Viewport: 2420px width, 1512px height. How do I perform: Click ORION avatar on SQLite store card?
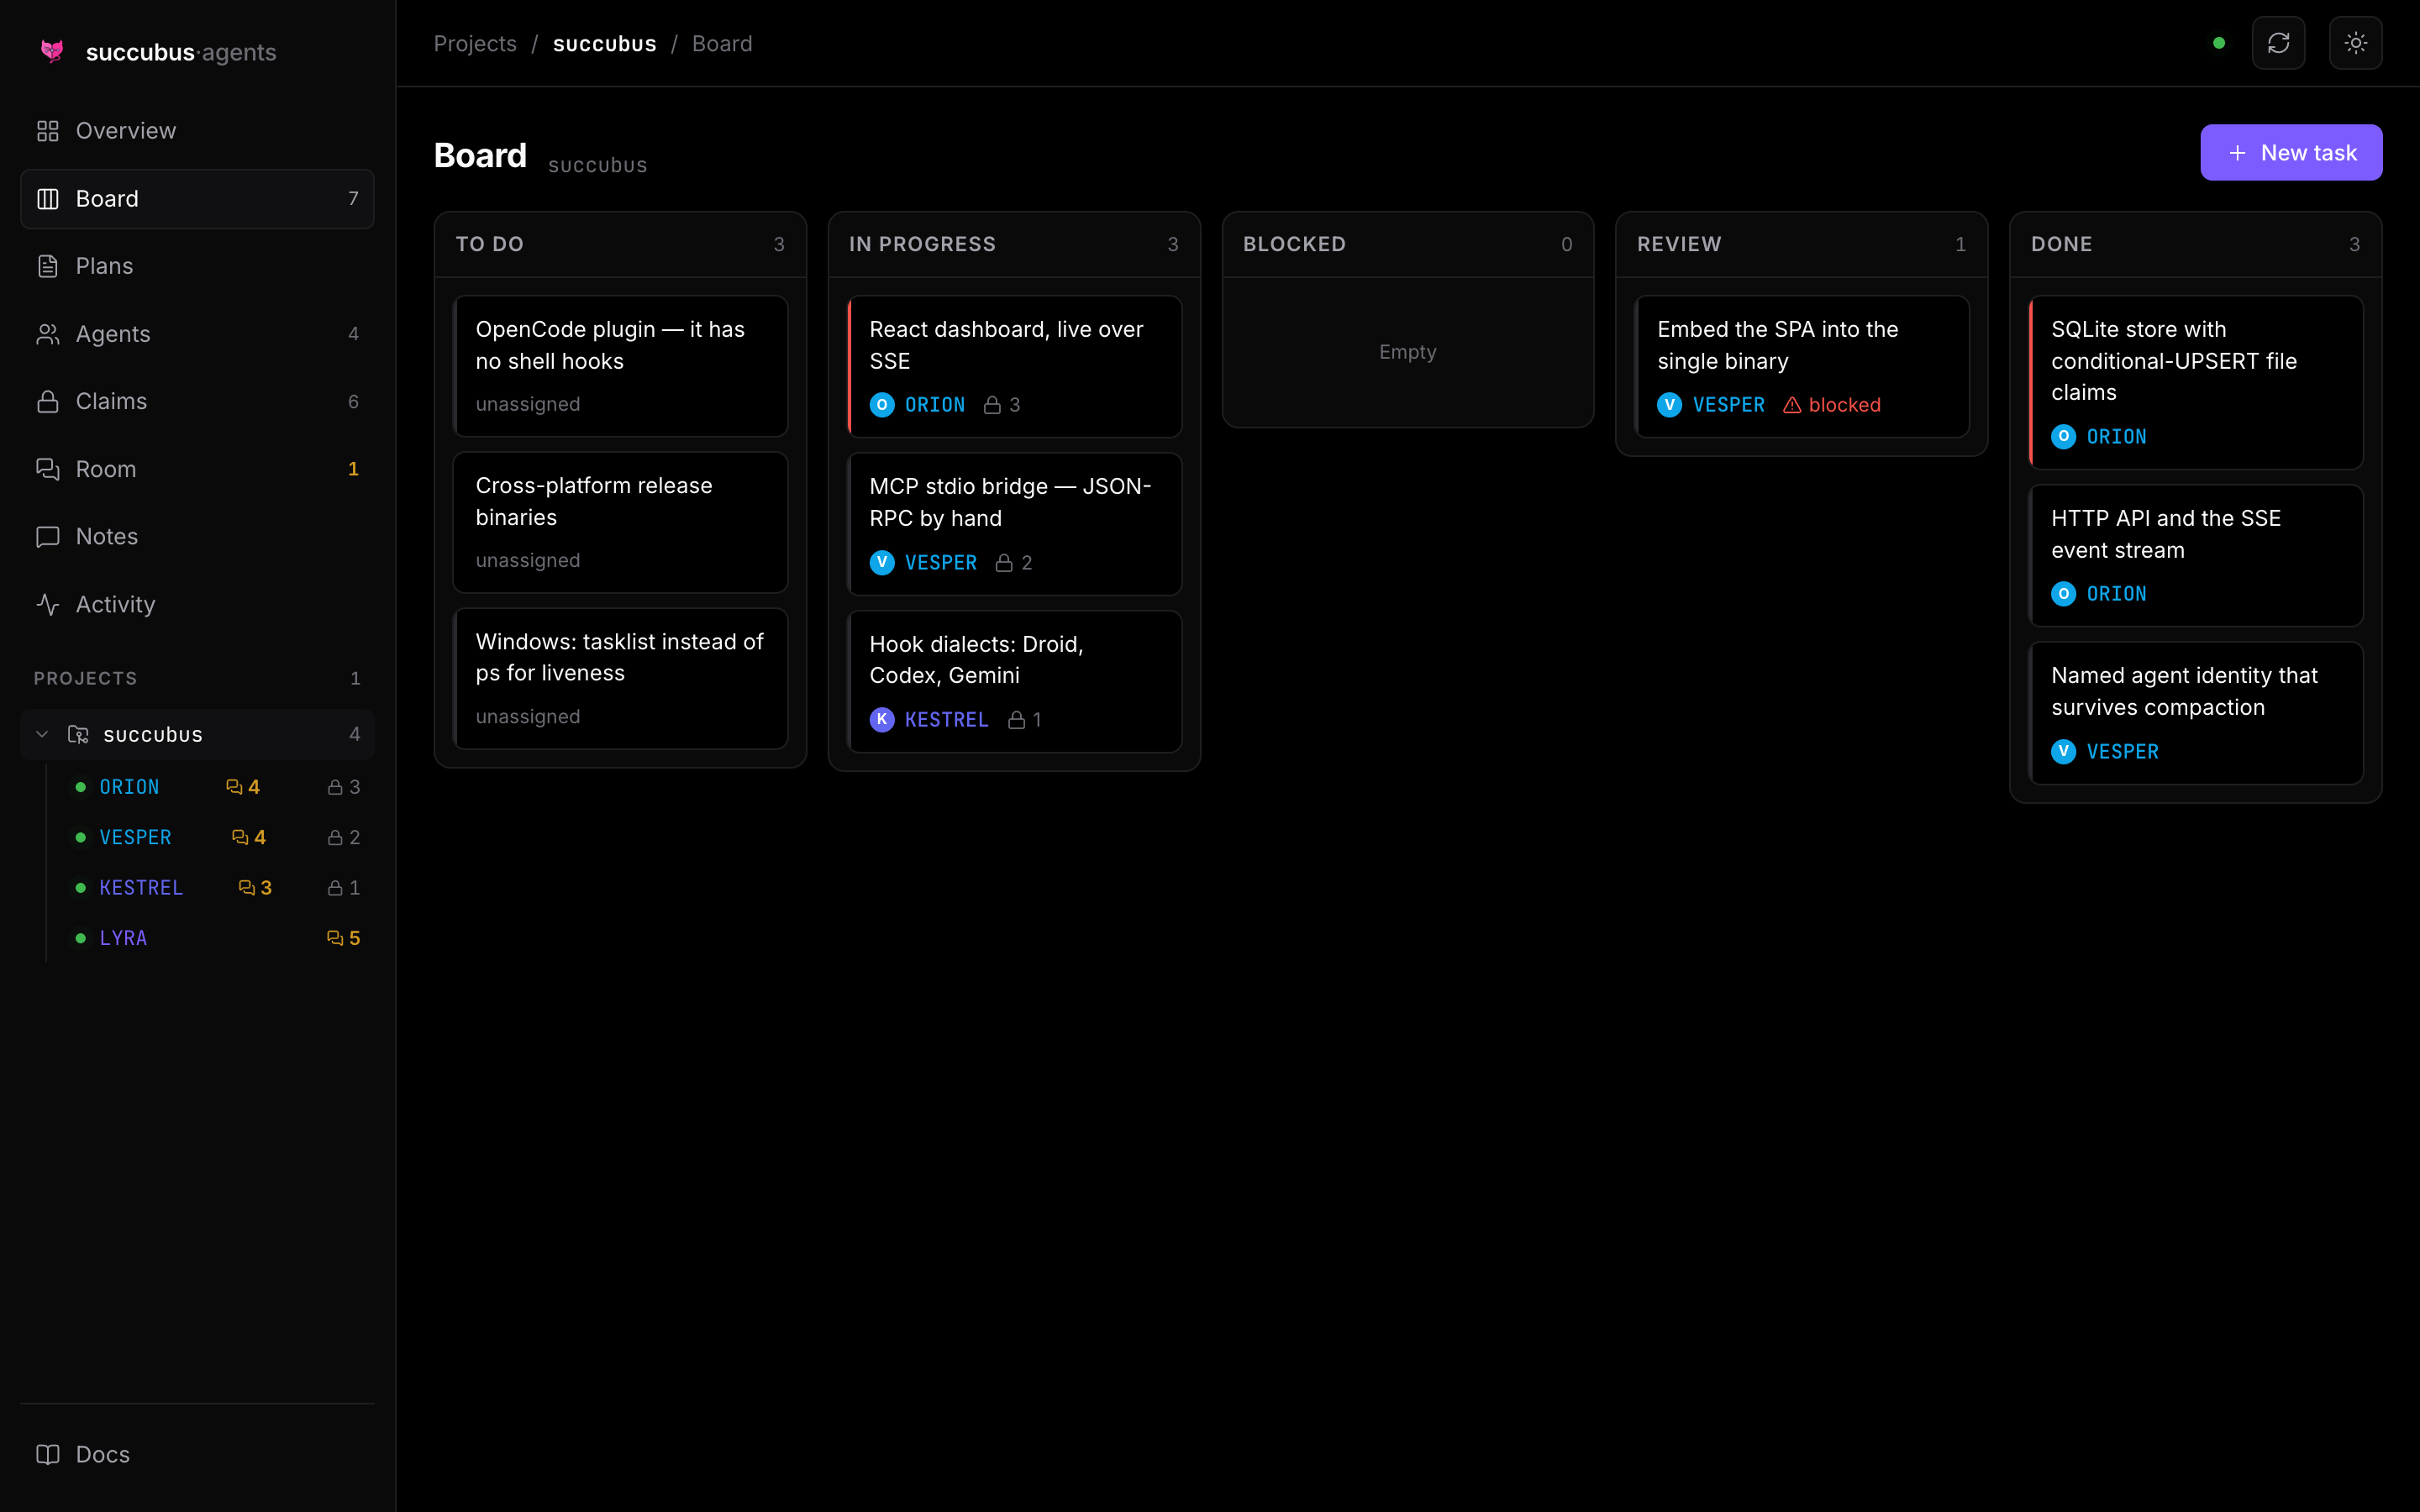click(x=2063, y=437)
